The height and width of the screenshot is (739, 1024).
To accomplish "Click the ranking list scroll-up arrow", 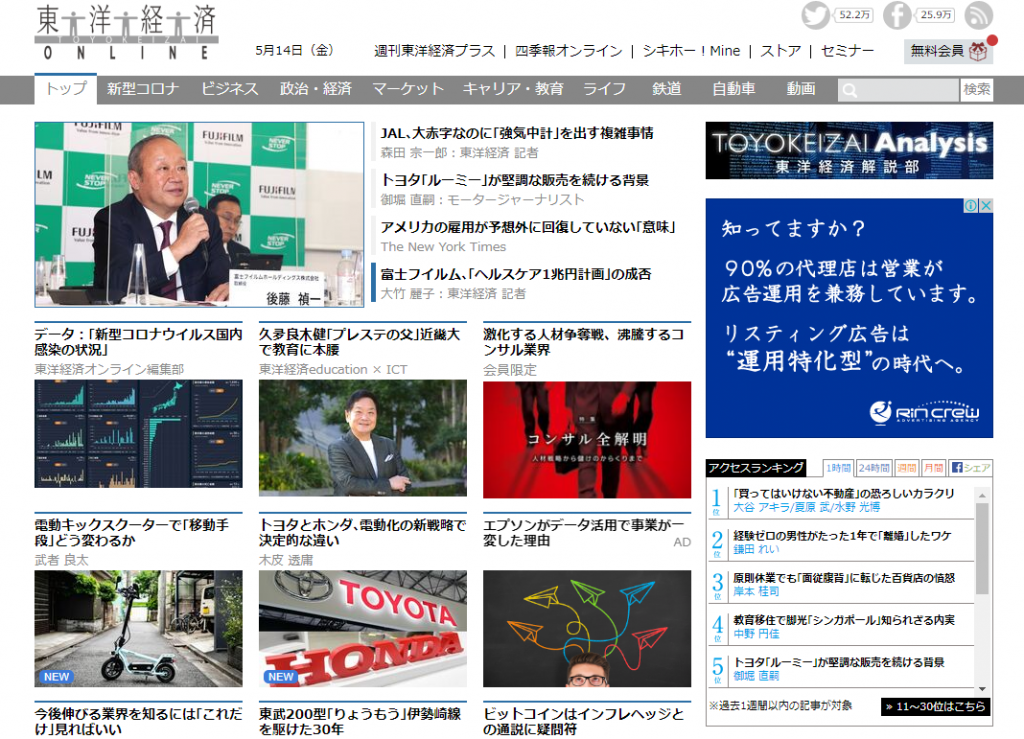I will (x=983, y=496).
